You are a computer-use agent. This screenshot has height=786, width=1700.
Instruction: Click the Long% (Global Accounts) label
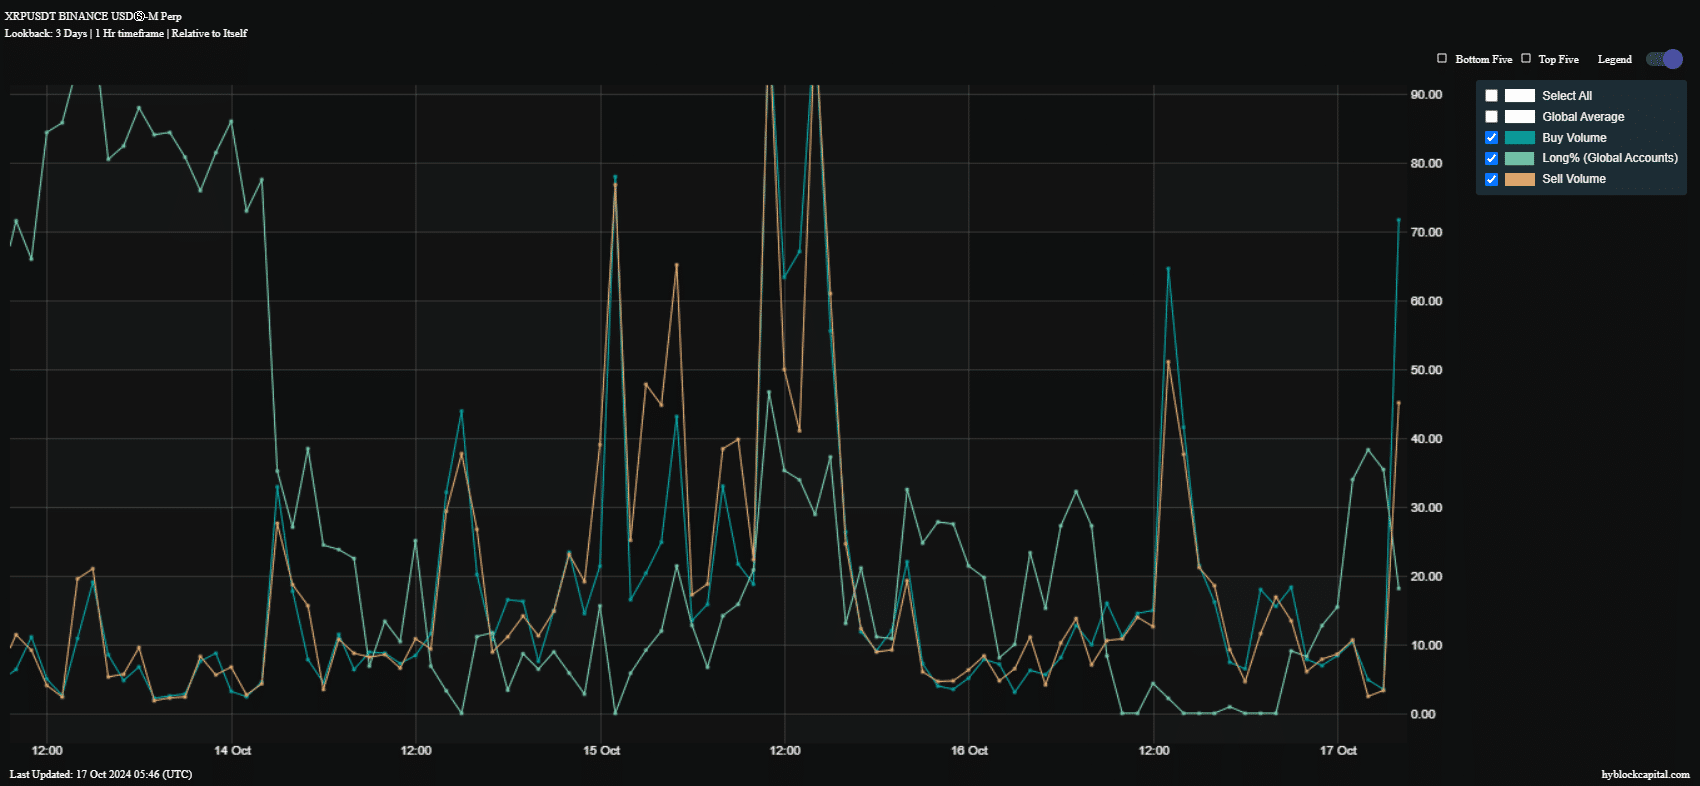(1610, 158)
